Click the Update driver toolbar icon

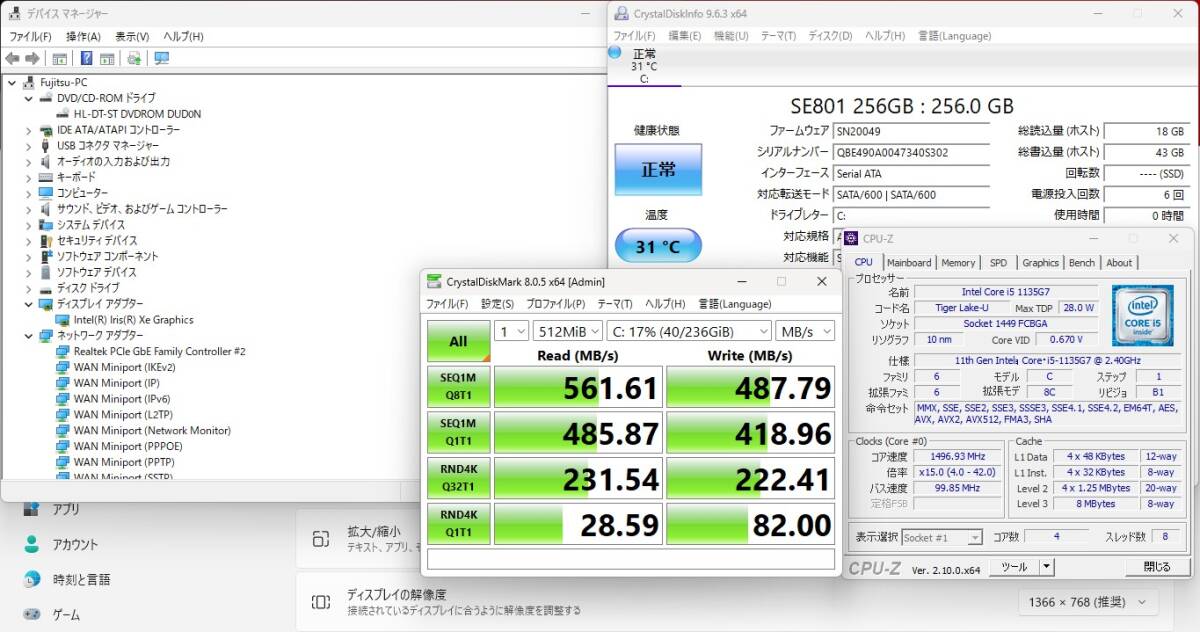click(134, 58)
